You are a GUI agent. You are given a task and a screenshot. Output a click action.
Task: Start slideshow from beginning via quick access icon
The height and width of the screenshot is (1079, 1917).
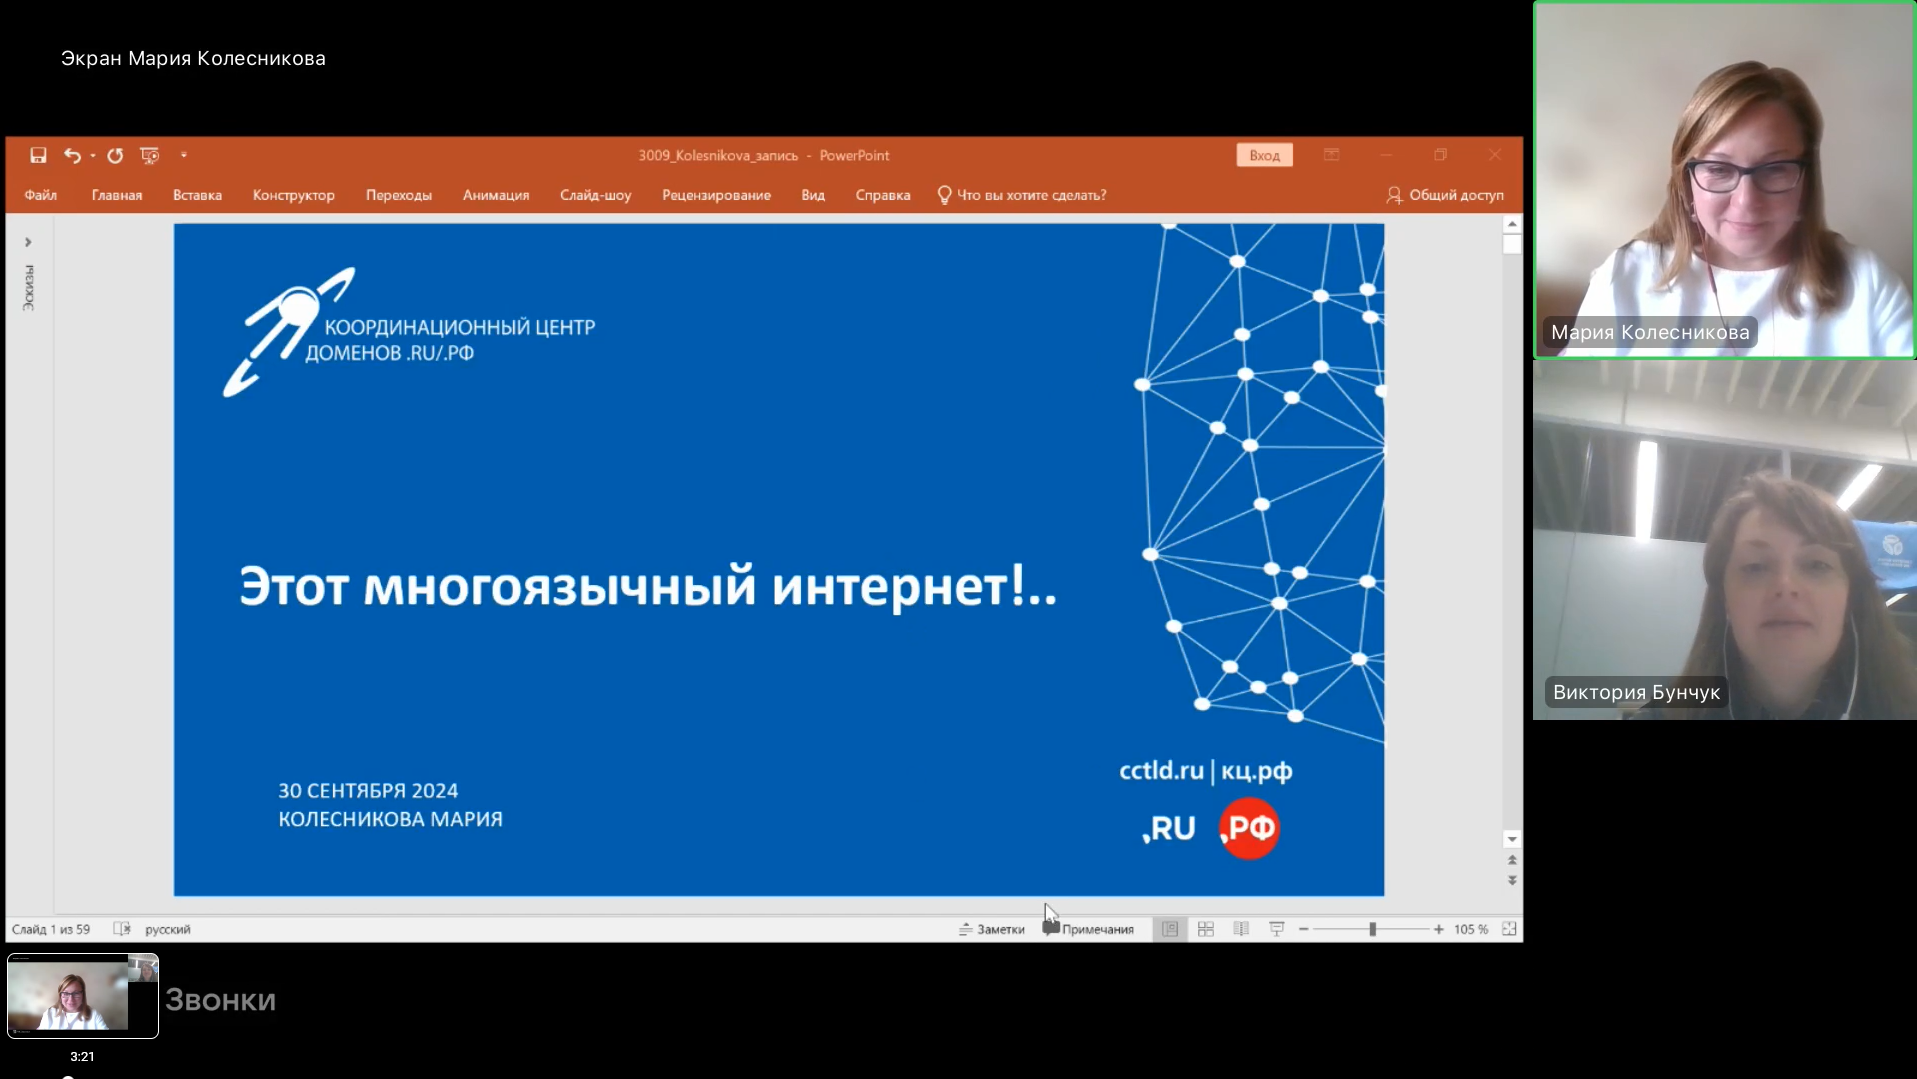coord(149,155)
